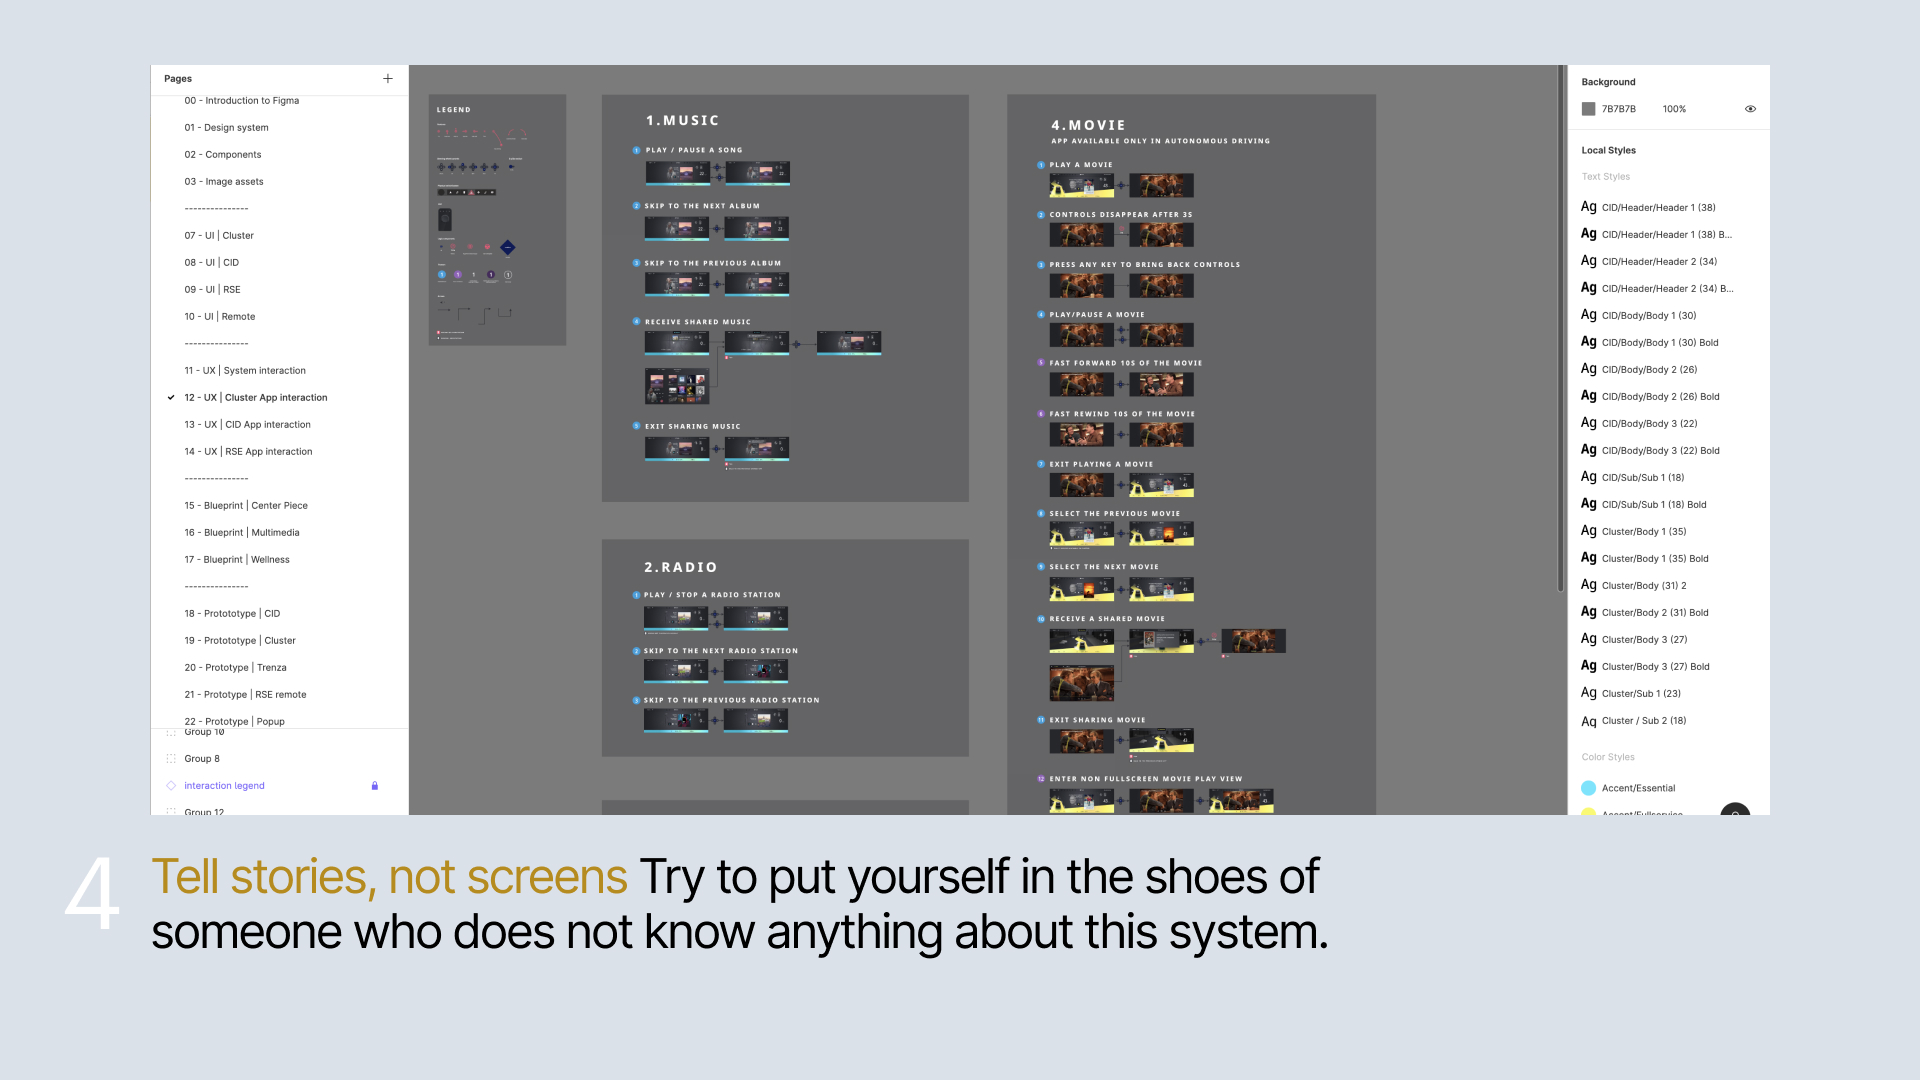The height and width of the screenshot is (1080, 1920).
Task: Open page 09 - UI | RSE
Action: 212,290
